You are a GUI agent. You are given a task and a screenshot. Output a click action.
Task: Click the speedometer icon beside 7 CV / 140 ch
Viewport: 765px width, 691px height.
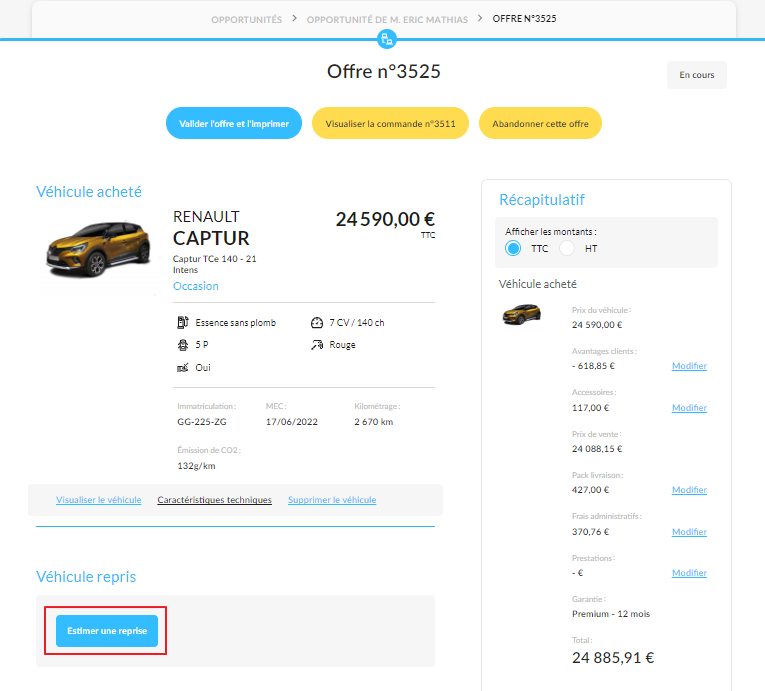pos(317,323)
